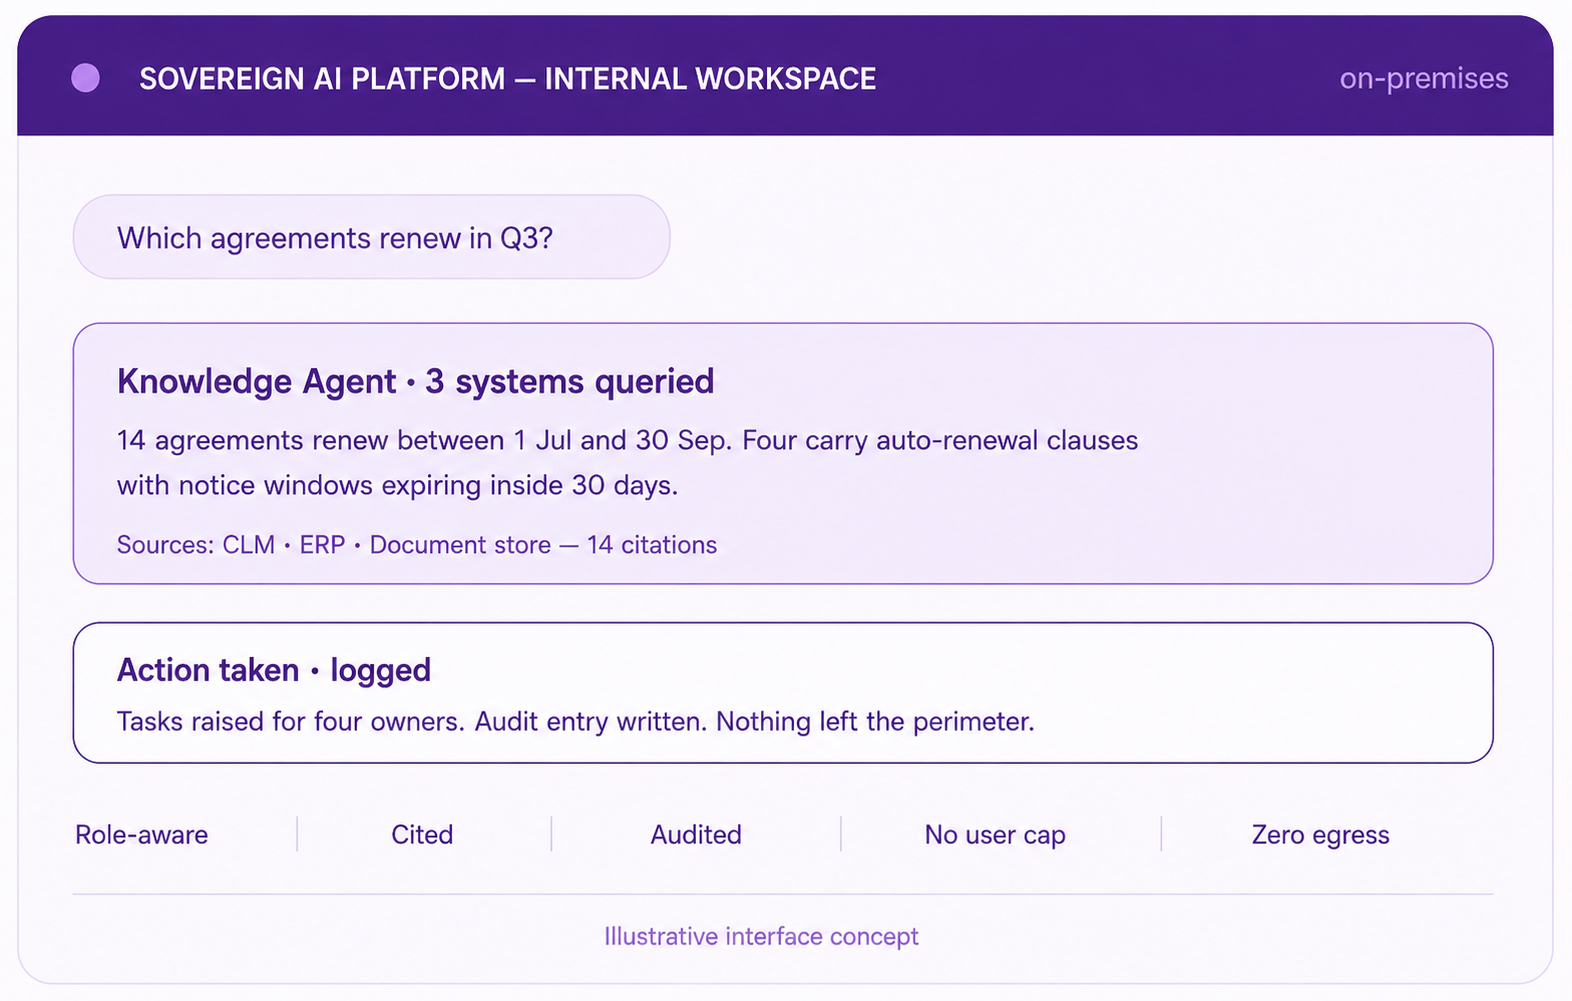Click the 'Illustrative interface concept' footer text
Viewport: 1572px width, 1001px height.
761,937
